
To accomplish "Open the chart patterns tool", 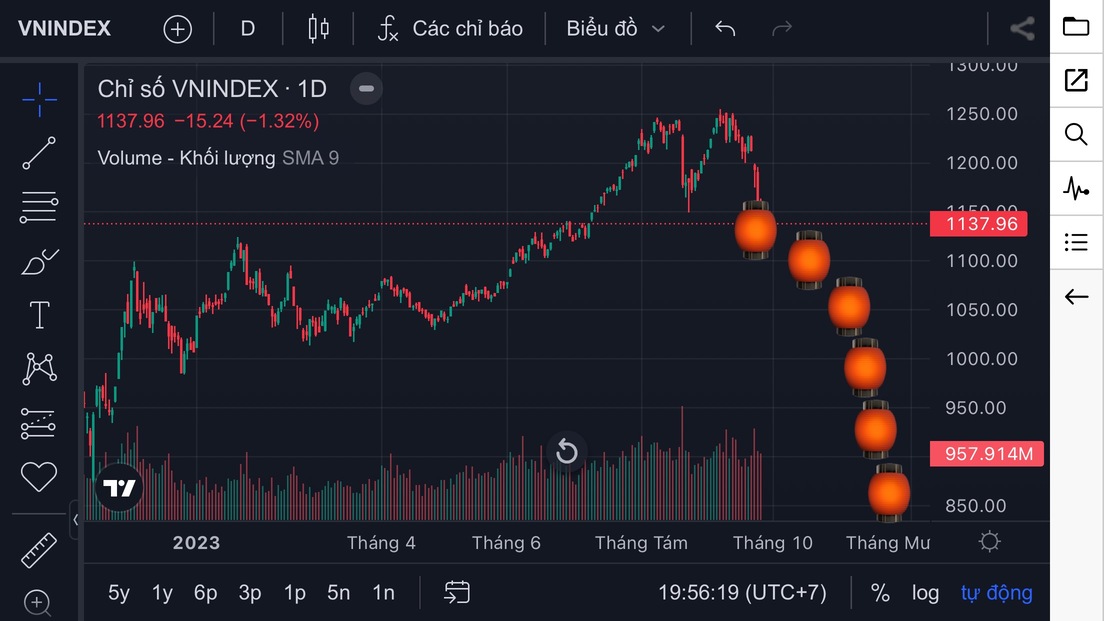I will (x=39, y=369).
